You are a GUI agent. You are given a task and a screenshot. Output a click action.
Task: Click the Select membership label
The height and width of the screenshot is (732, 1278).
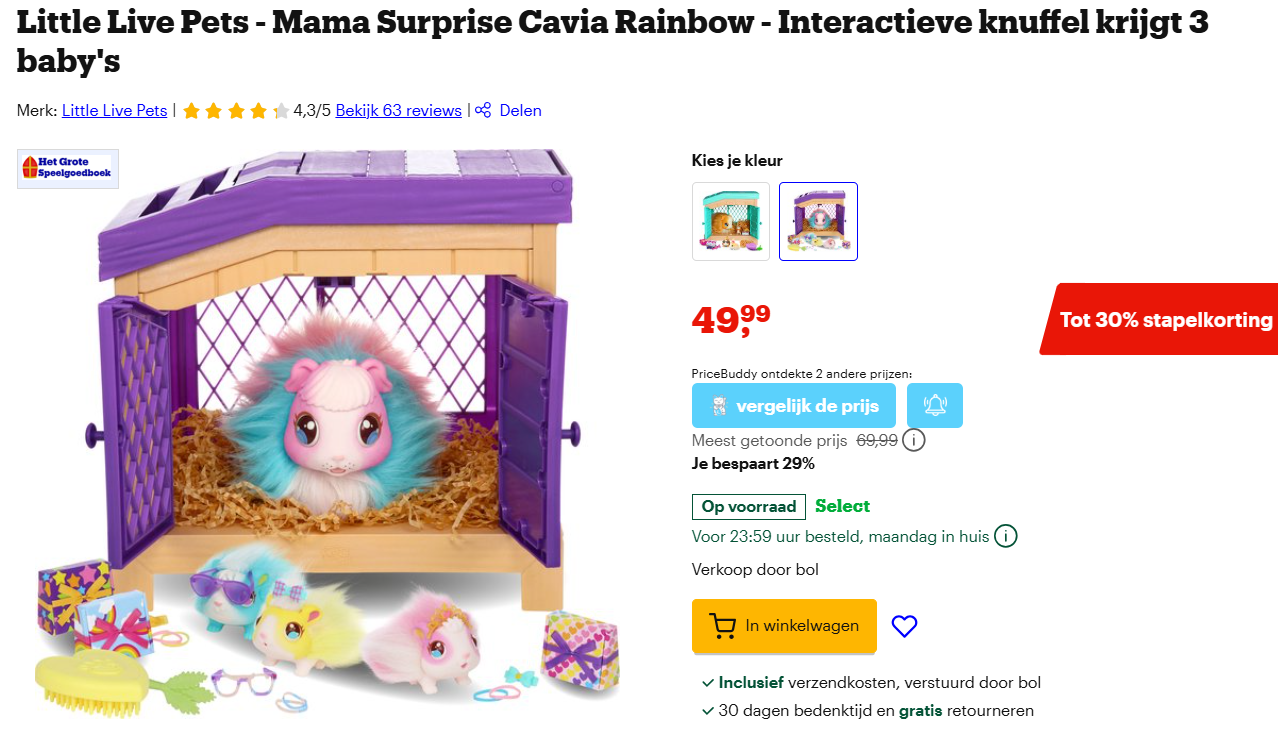tap(842, 506)
